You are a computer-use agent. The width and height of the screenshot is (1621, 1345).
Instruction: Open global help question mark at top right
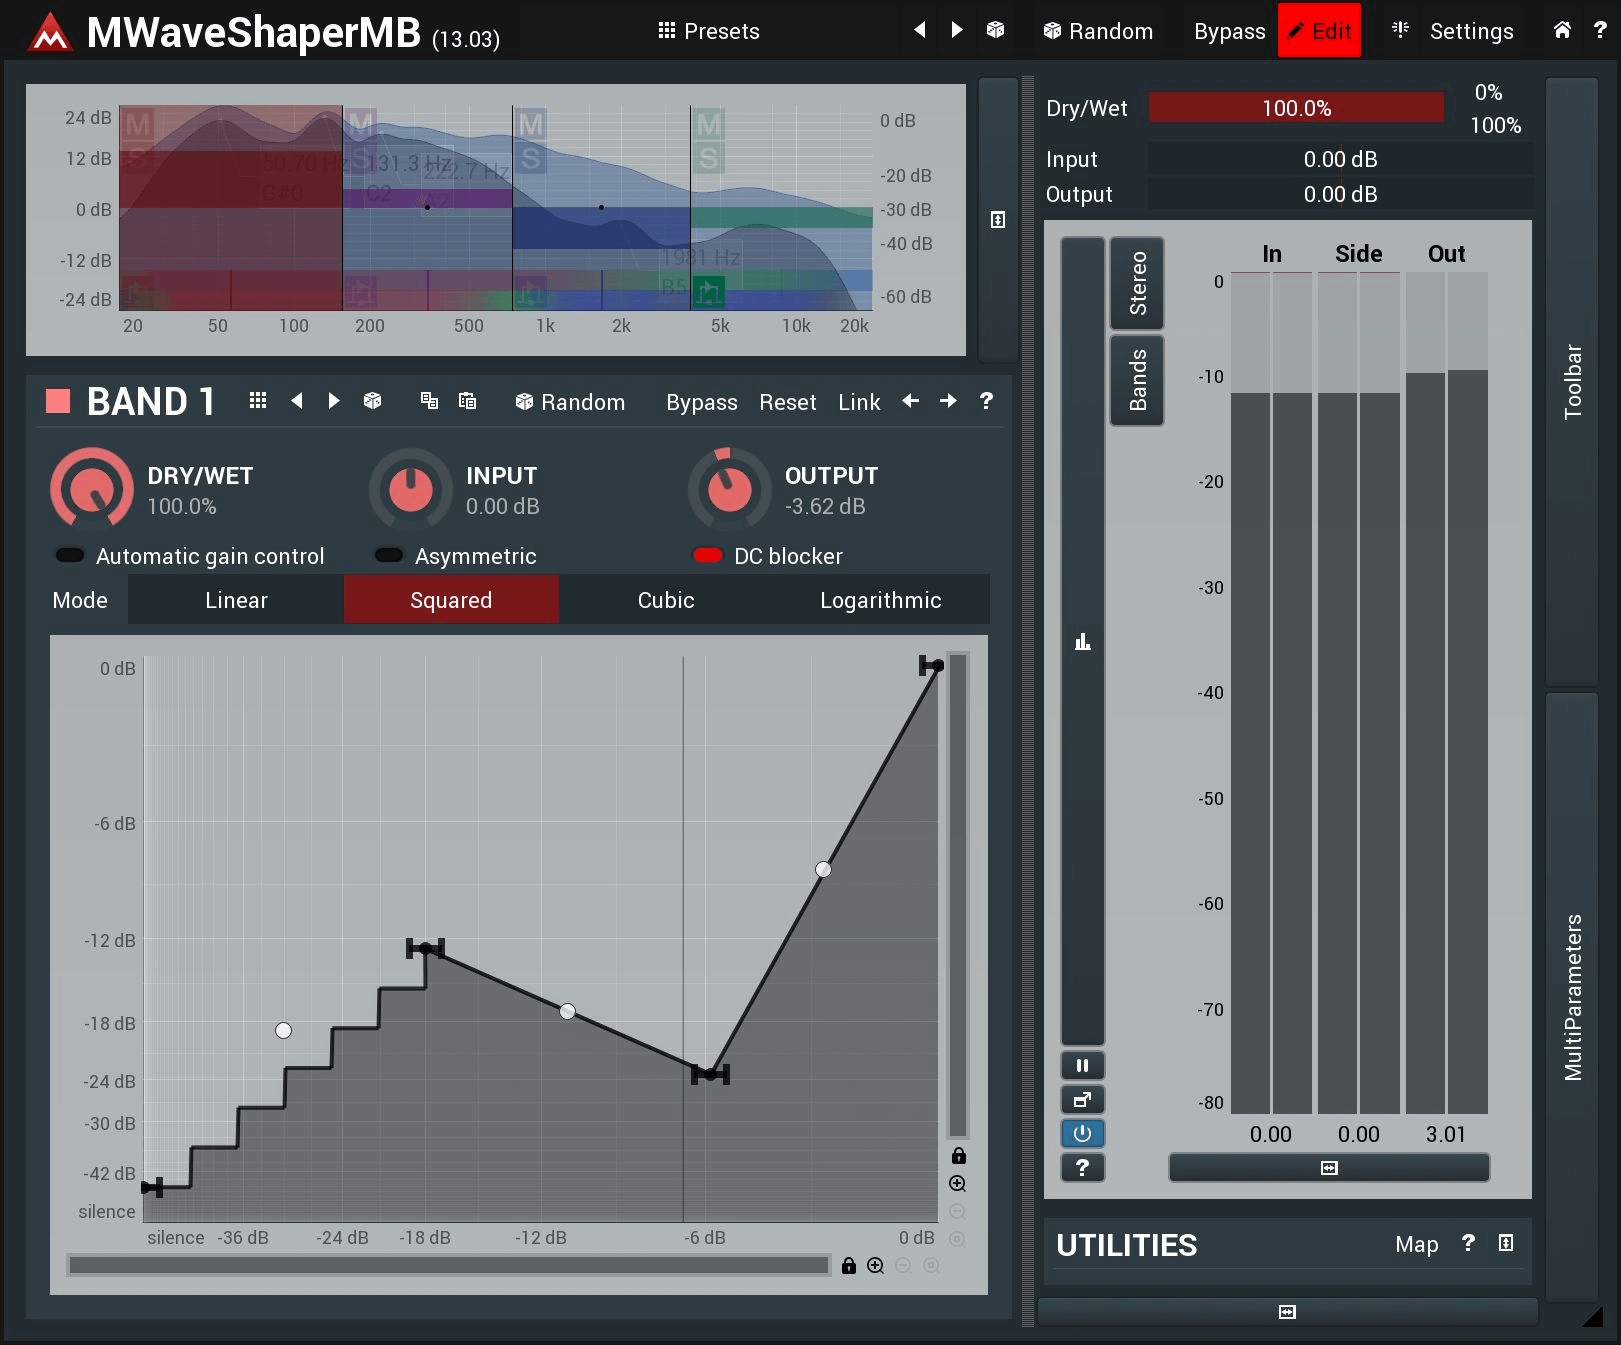[1600, 30]
